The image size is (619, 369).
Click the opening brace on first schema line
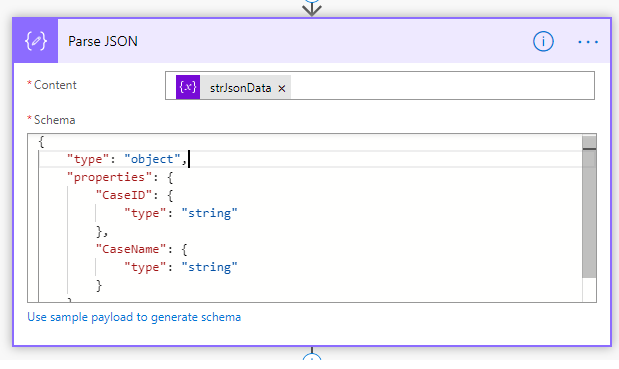[41, 141]
